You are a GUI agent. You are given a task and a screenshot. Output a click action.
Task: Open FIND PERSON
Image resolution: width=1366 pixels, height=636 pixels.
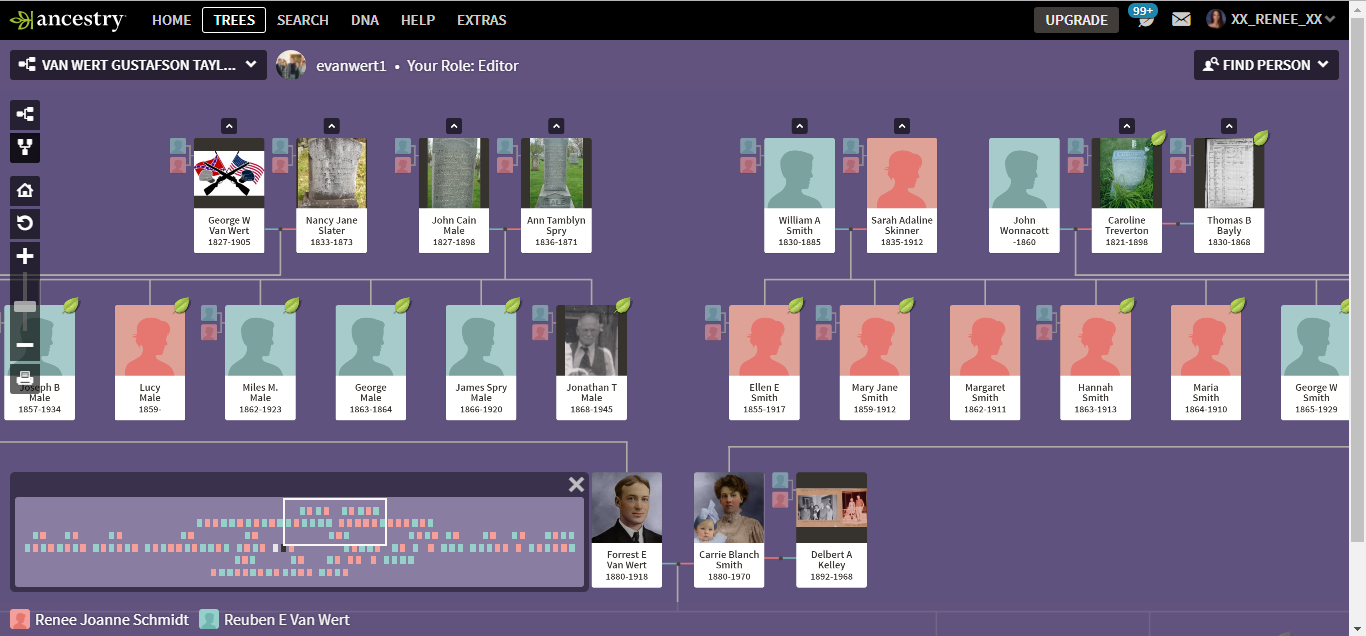pos(1265,64)
